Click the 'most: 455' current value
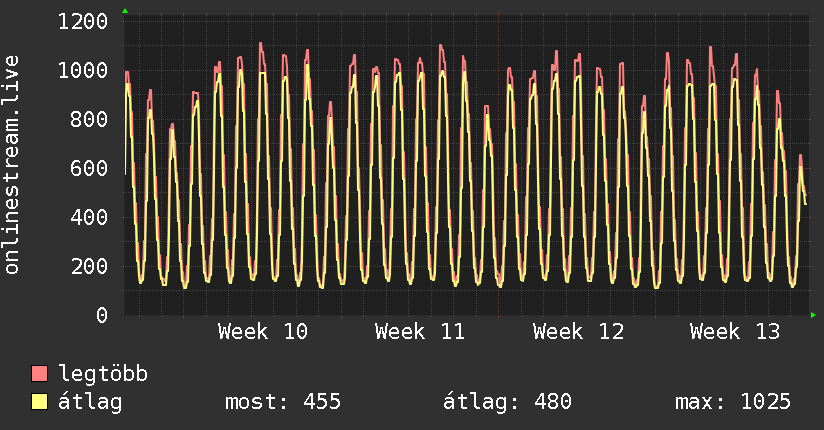 pos(283,403)
